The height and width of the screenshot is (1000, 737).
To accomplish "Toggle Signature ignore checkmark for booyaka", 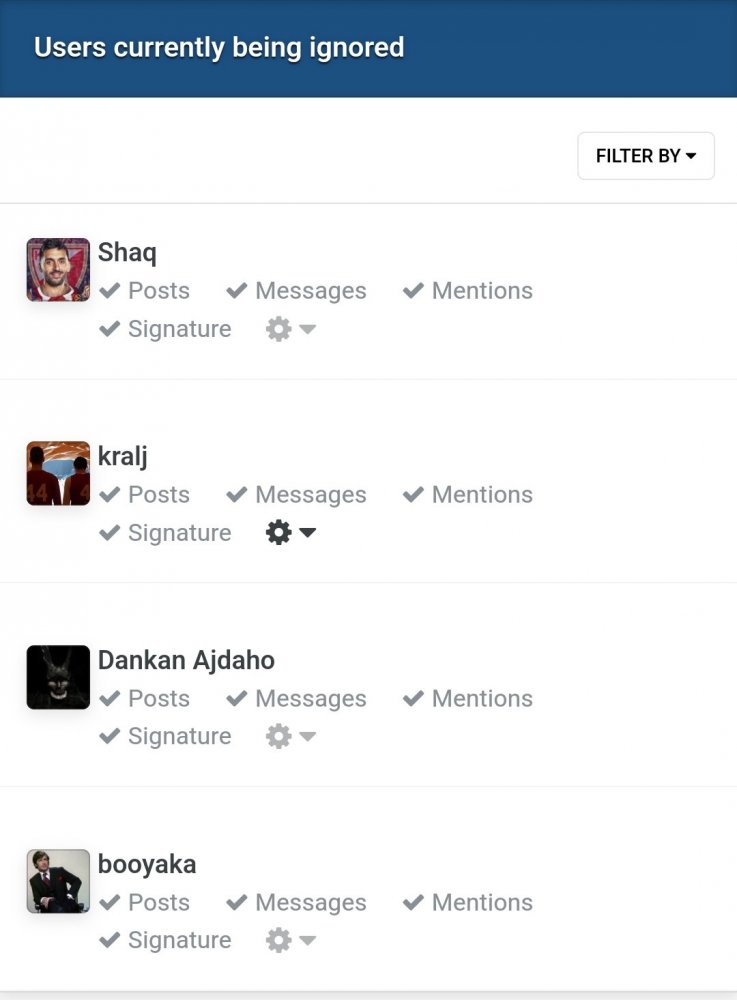I will click(x=165, y=940).
